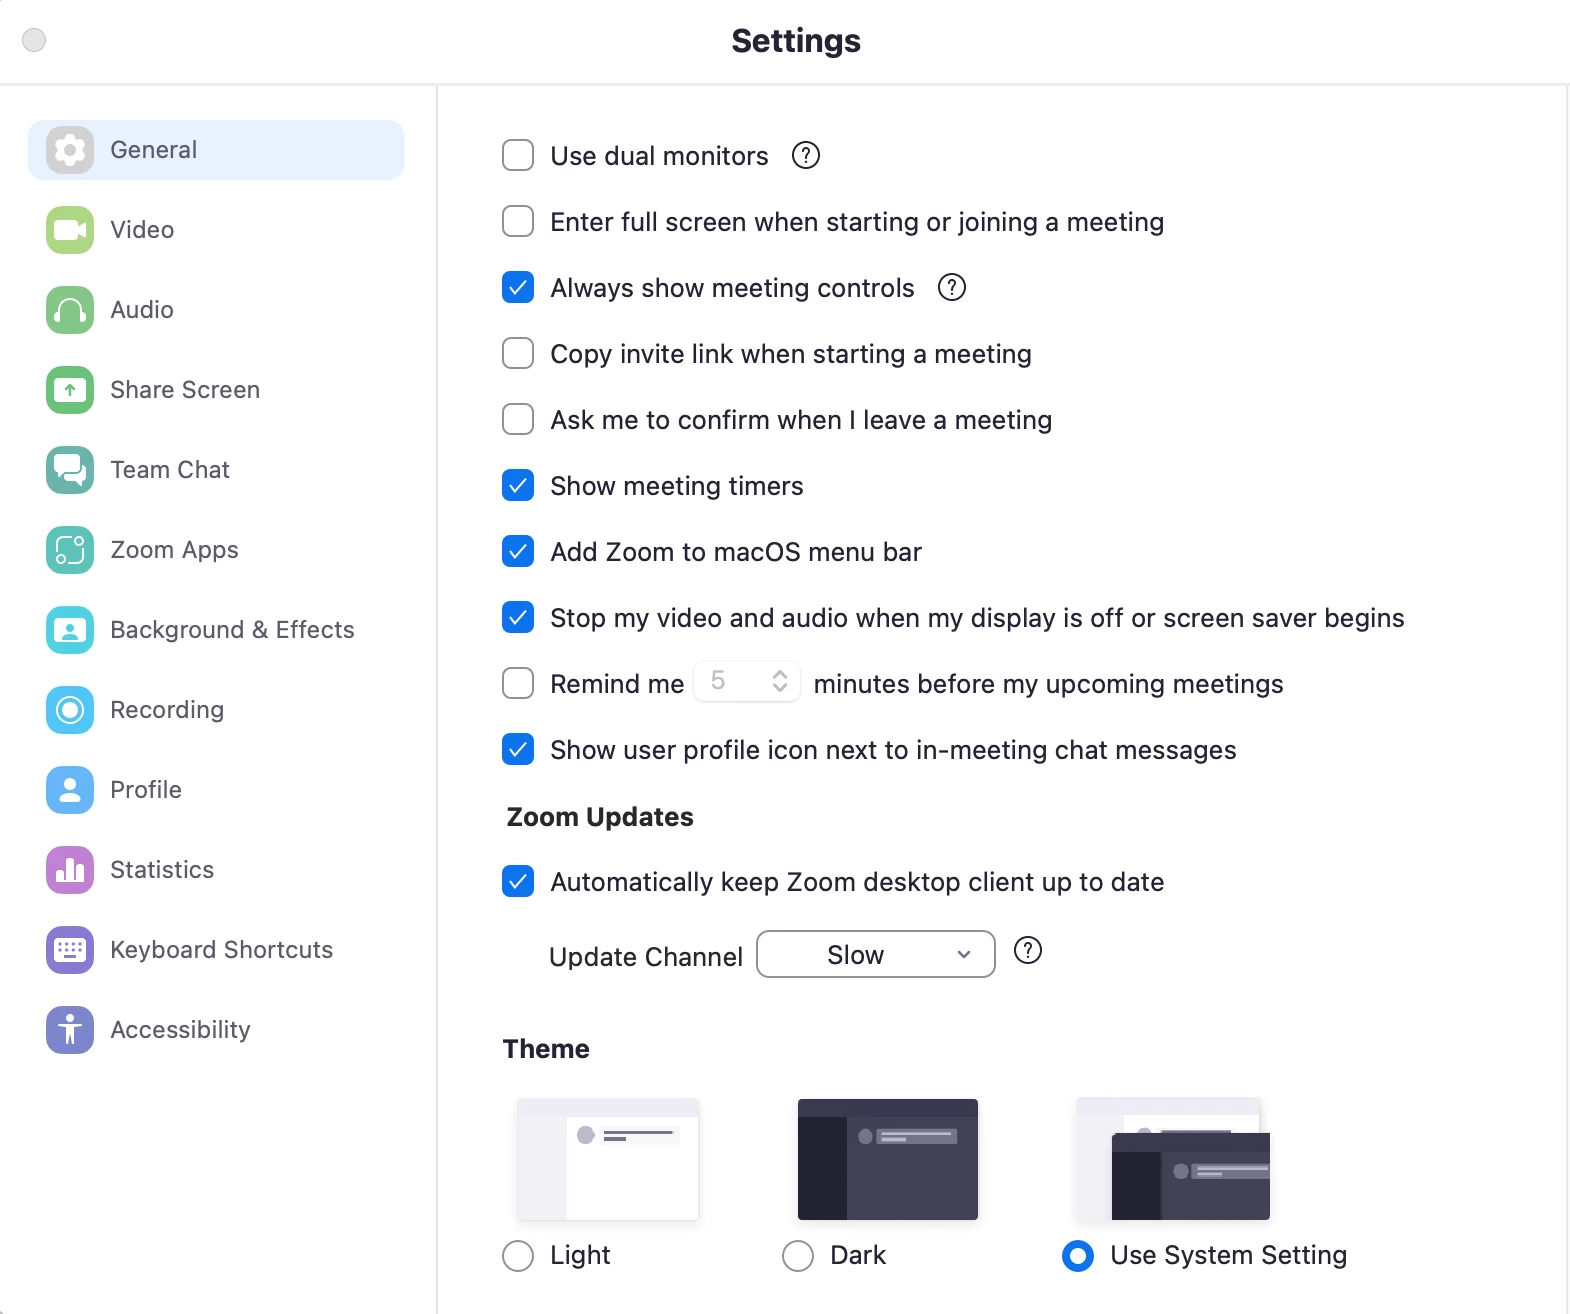Toggle Stop my video and audio checkbox
Screen dimensions: 1570x1314
(518, 617)
